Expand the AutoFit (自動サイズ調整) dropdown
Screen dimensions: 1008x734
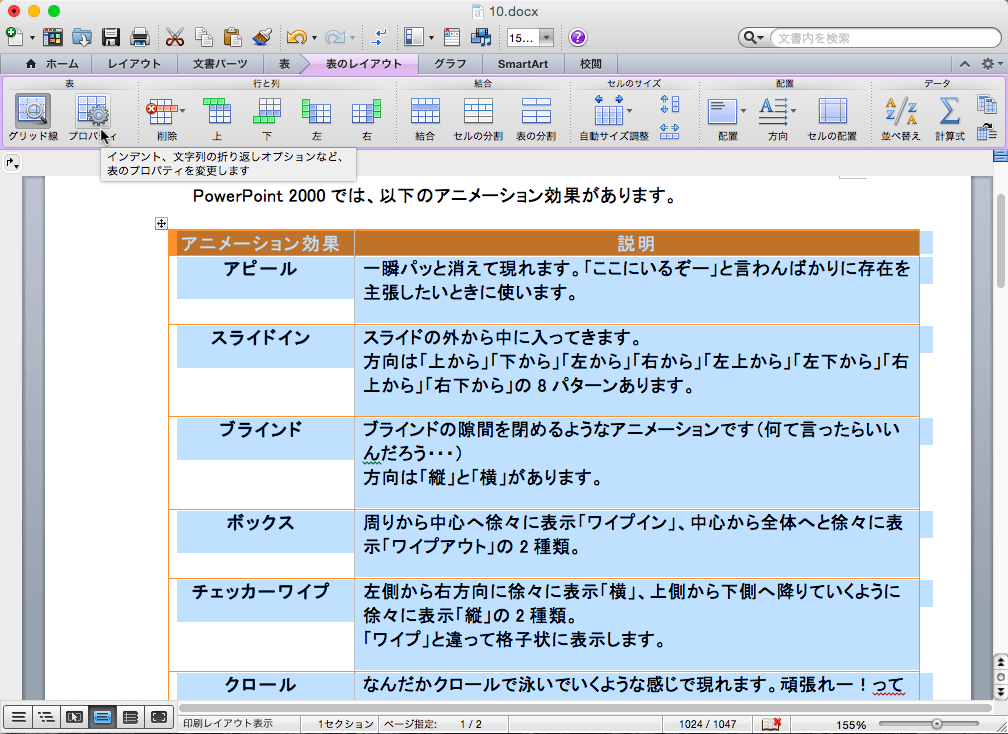pyautogui.click(x=629, y=111)
